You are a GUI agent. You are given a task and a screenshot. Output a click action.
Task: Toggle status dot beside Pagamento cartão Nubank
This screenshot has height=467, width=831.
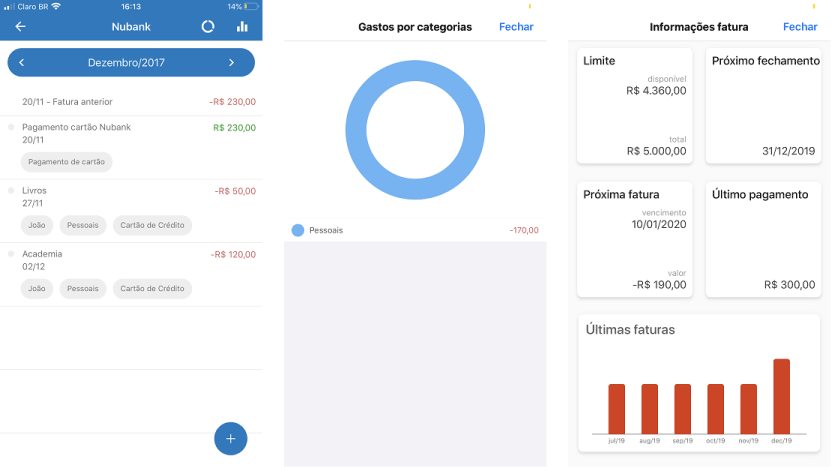tap(12, 127)
